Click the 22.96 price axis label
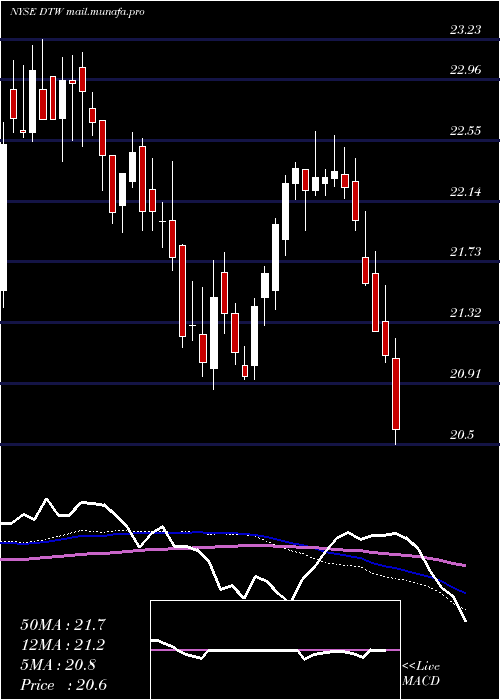 coord(465,70)
